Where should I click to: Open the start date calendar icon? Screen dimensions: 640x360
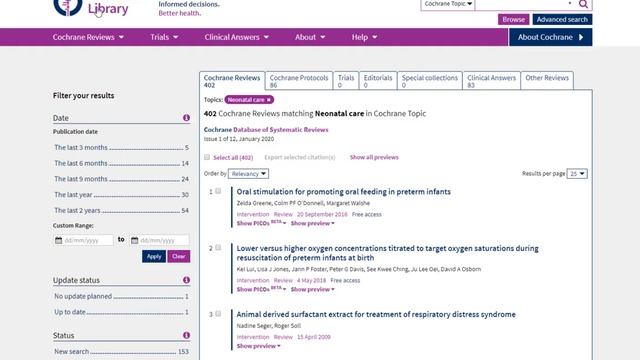(58, 240)
